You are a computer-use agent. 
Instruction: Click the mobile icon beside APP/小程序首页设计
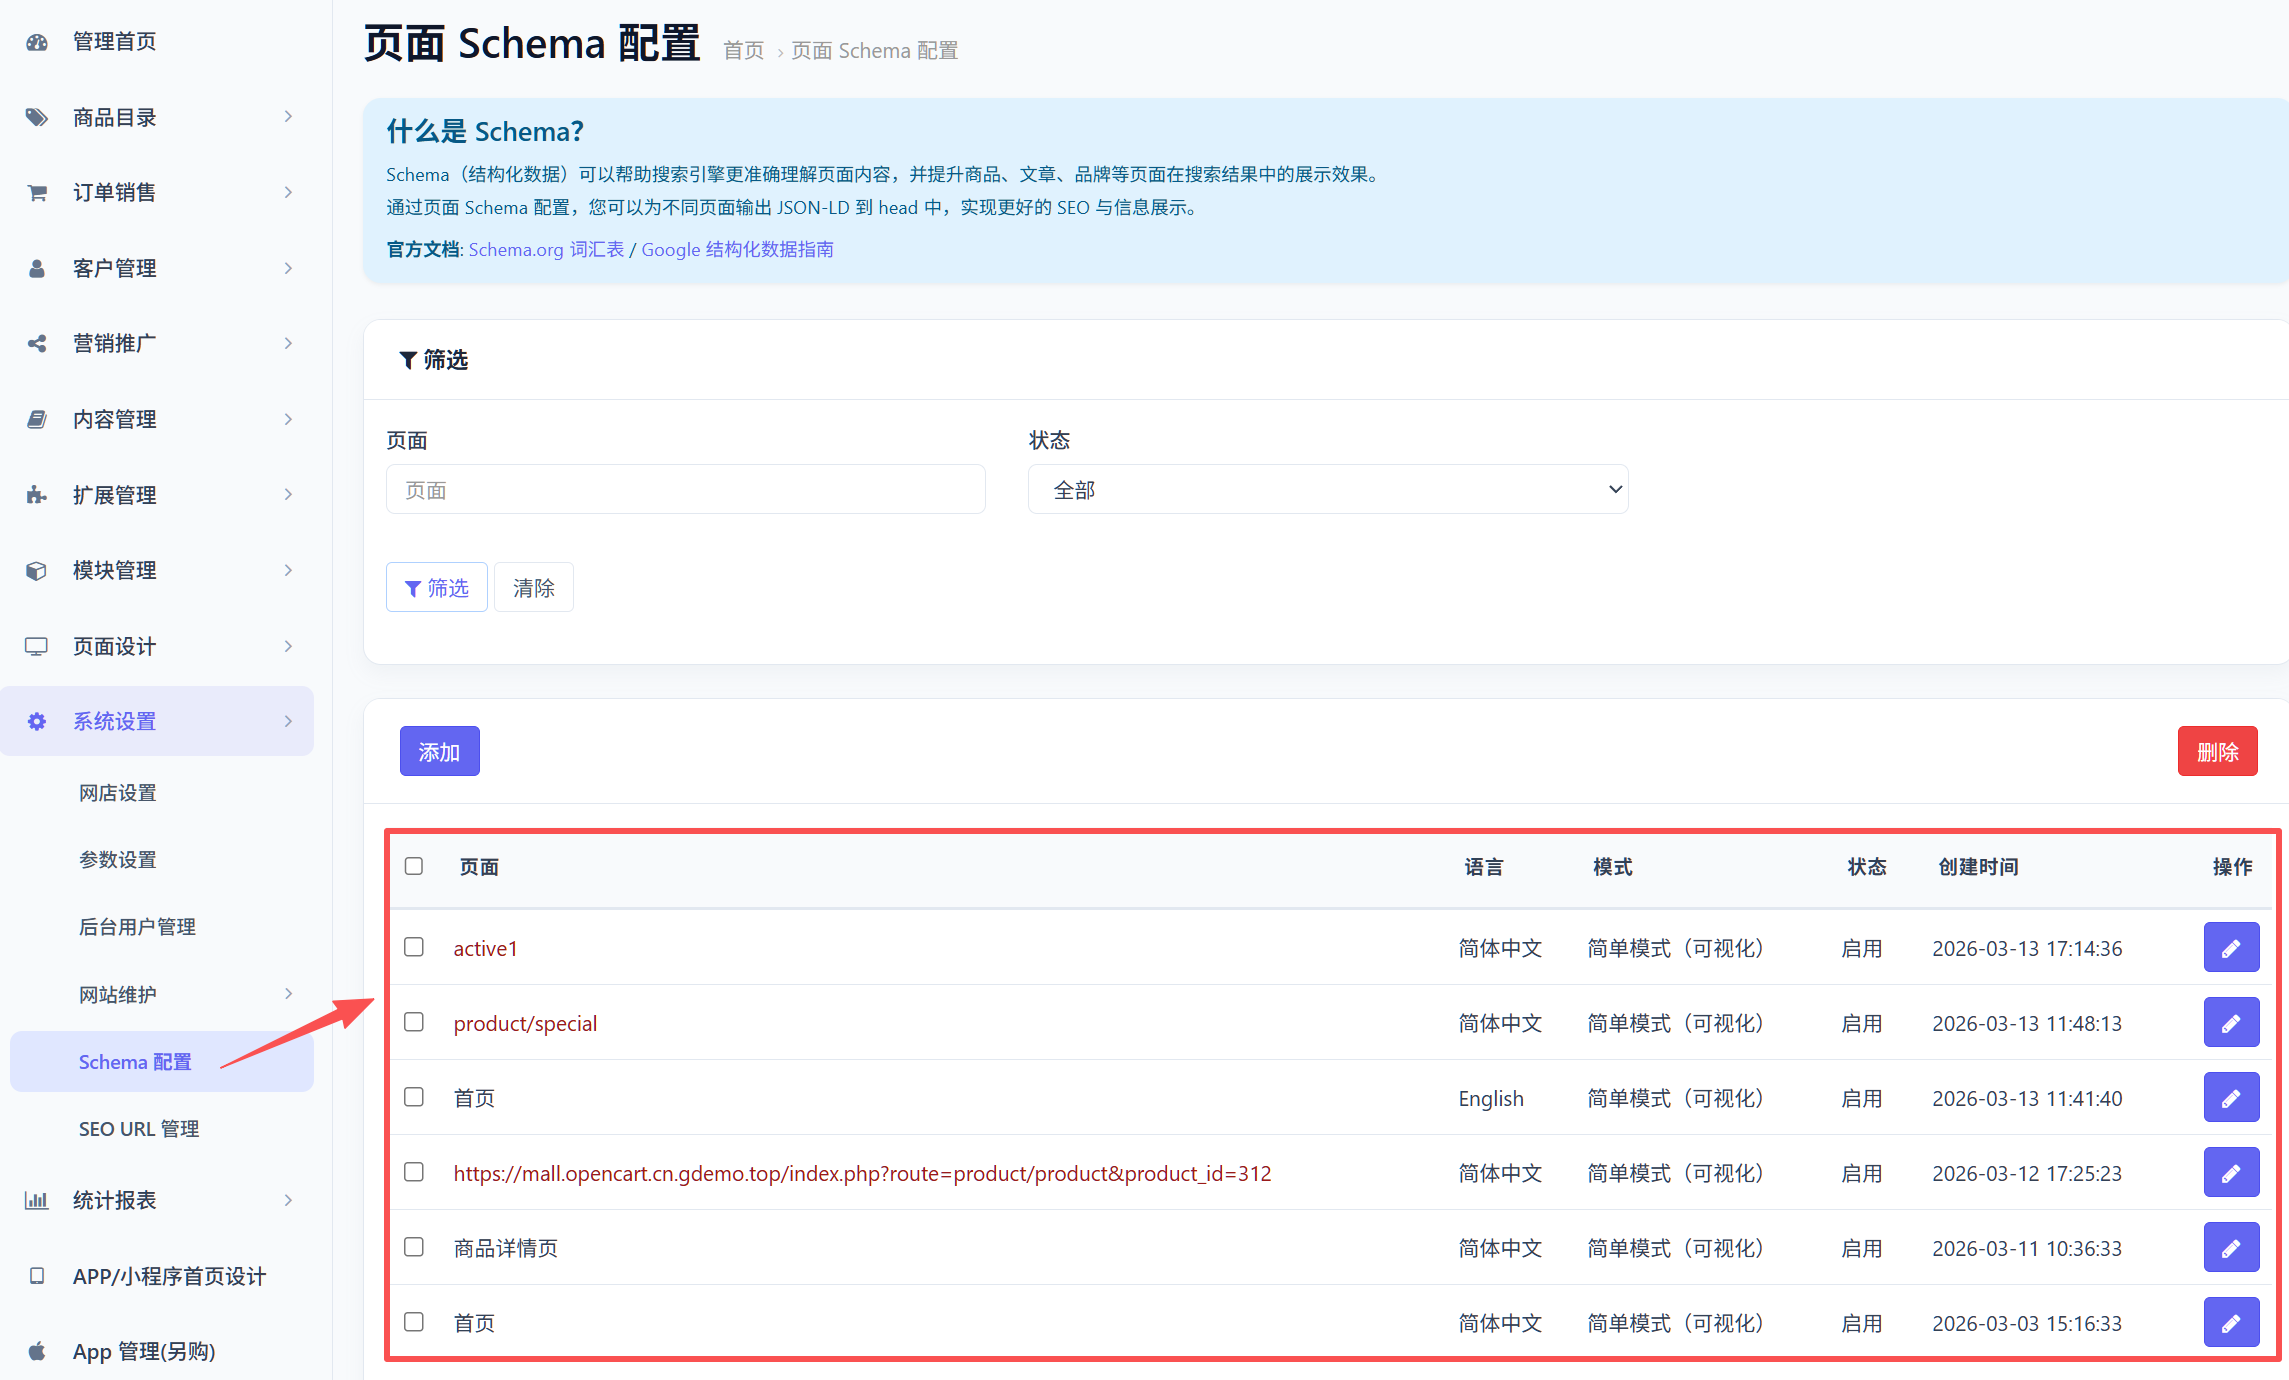point(37,1276)
